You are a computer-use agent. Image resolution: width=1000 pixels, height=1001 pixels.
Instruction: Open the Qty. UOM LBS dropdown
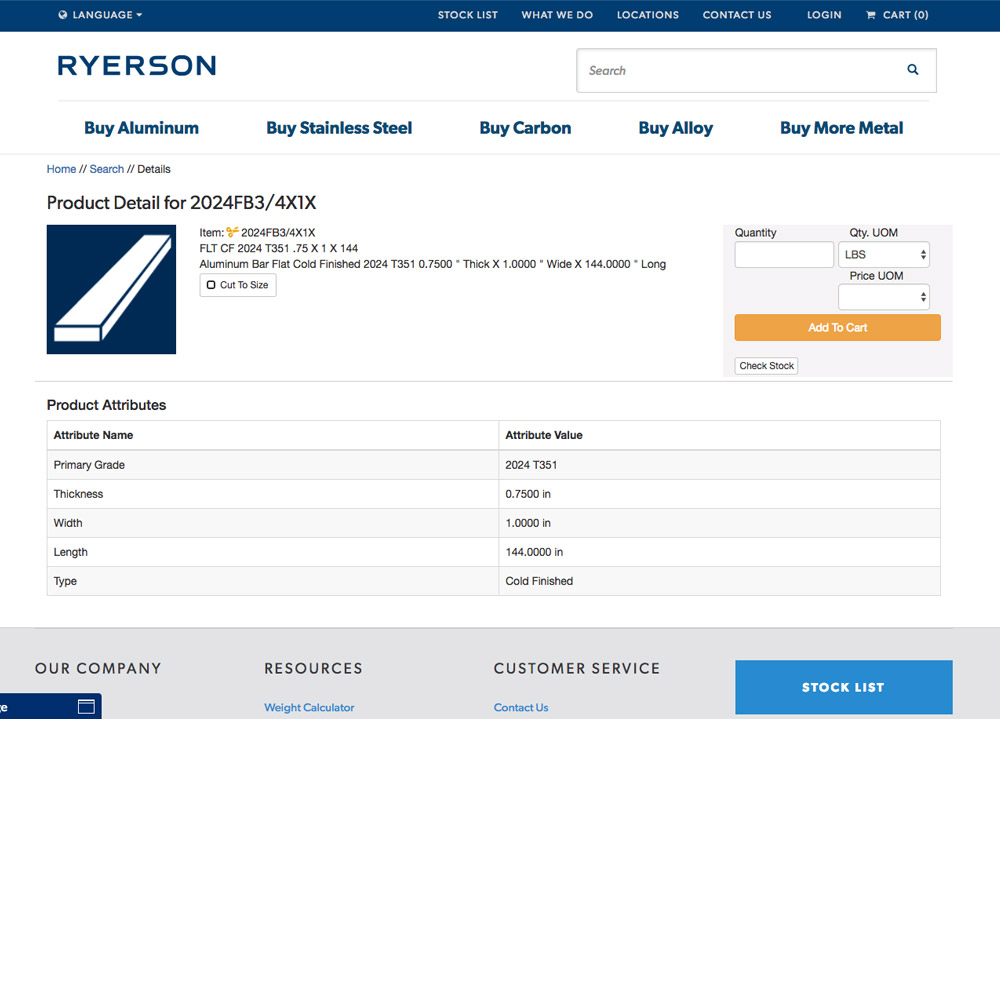pos(884,255)
